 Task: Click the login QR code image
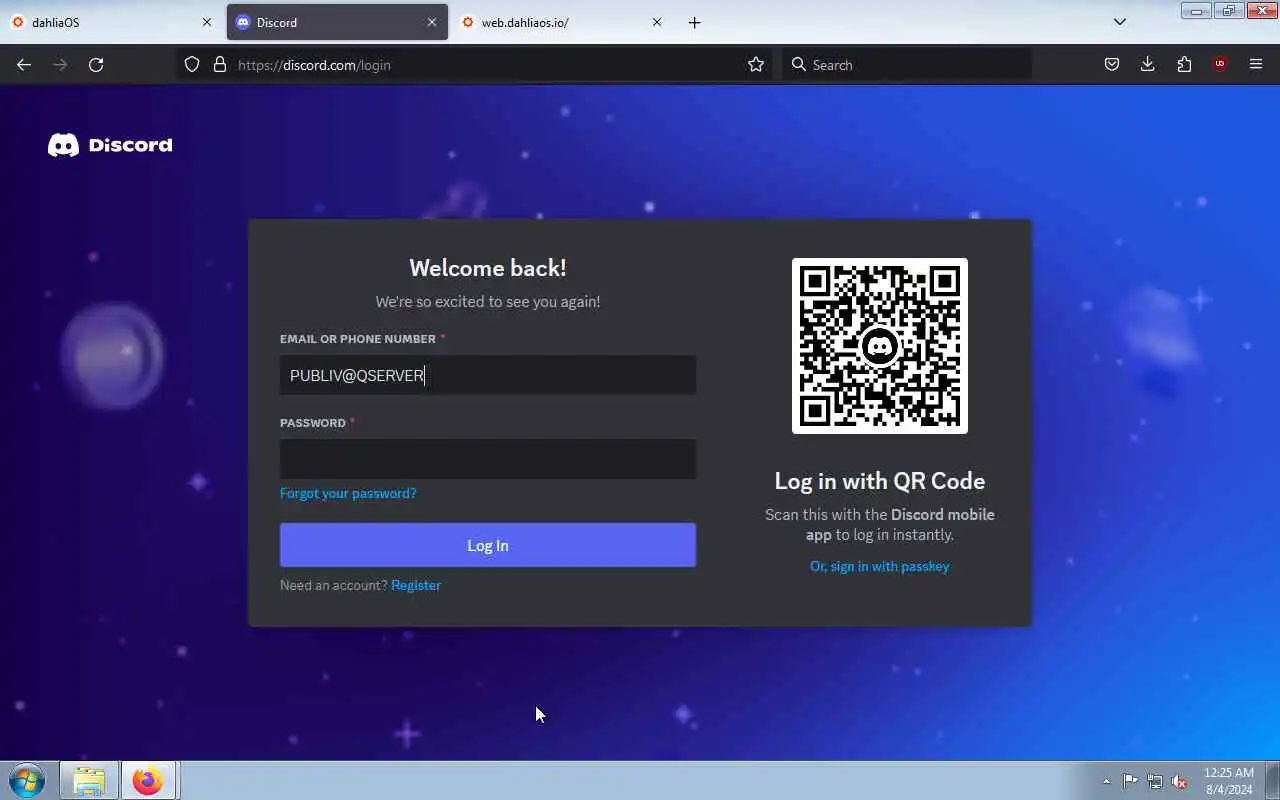point(880,346)
